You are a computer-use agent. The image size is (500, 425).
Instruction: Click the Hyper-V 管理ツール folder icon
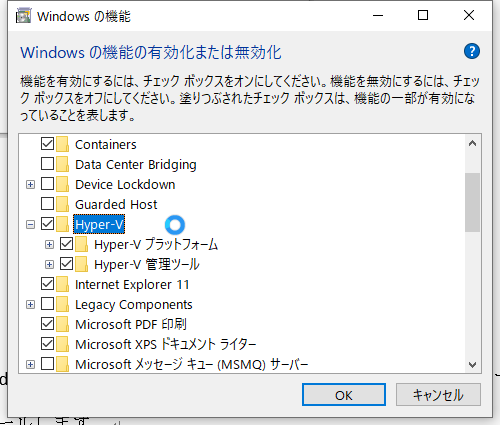[x=82, y=264]
